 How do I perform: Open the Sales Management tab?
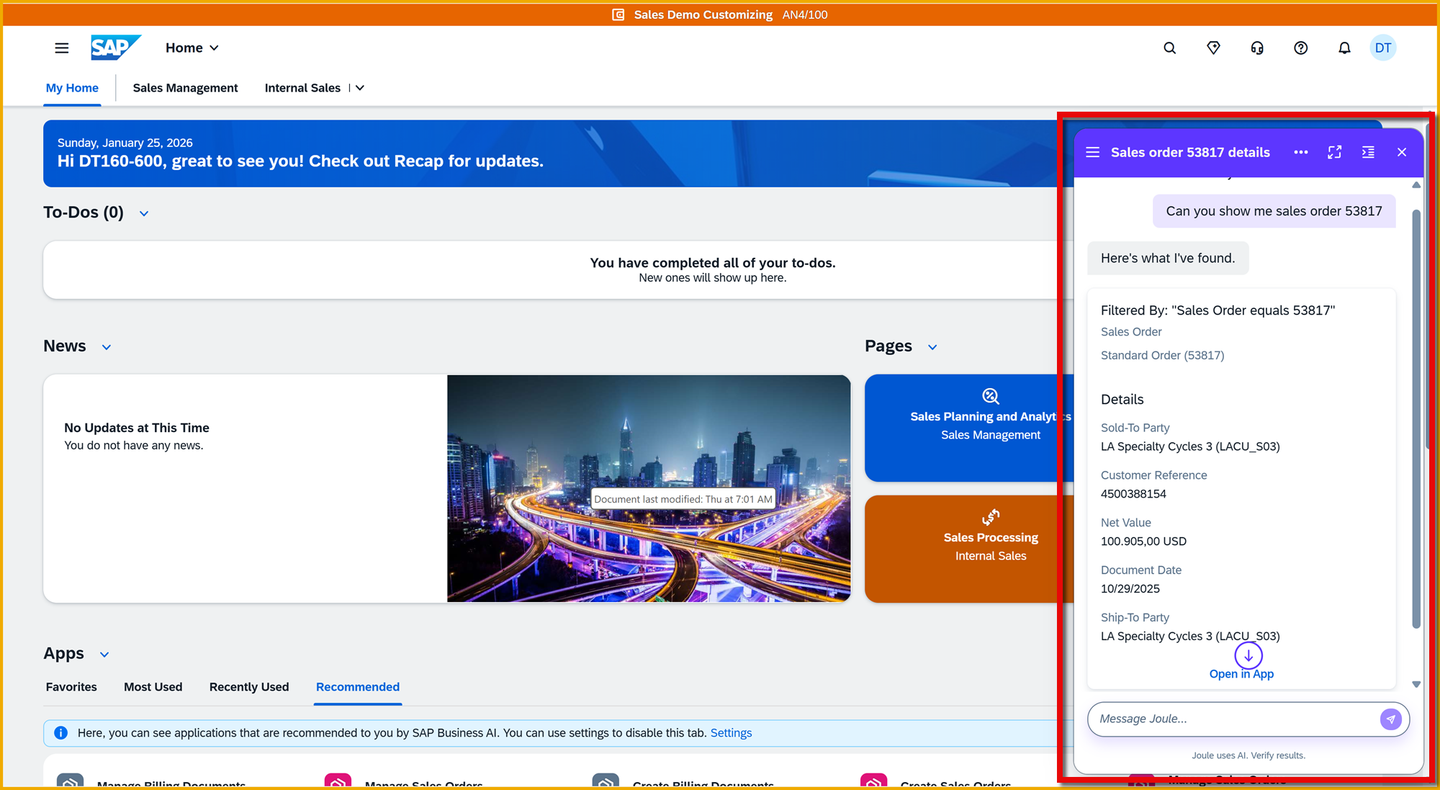click(185, 88)
